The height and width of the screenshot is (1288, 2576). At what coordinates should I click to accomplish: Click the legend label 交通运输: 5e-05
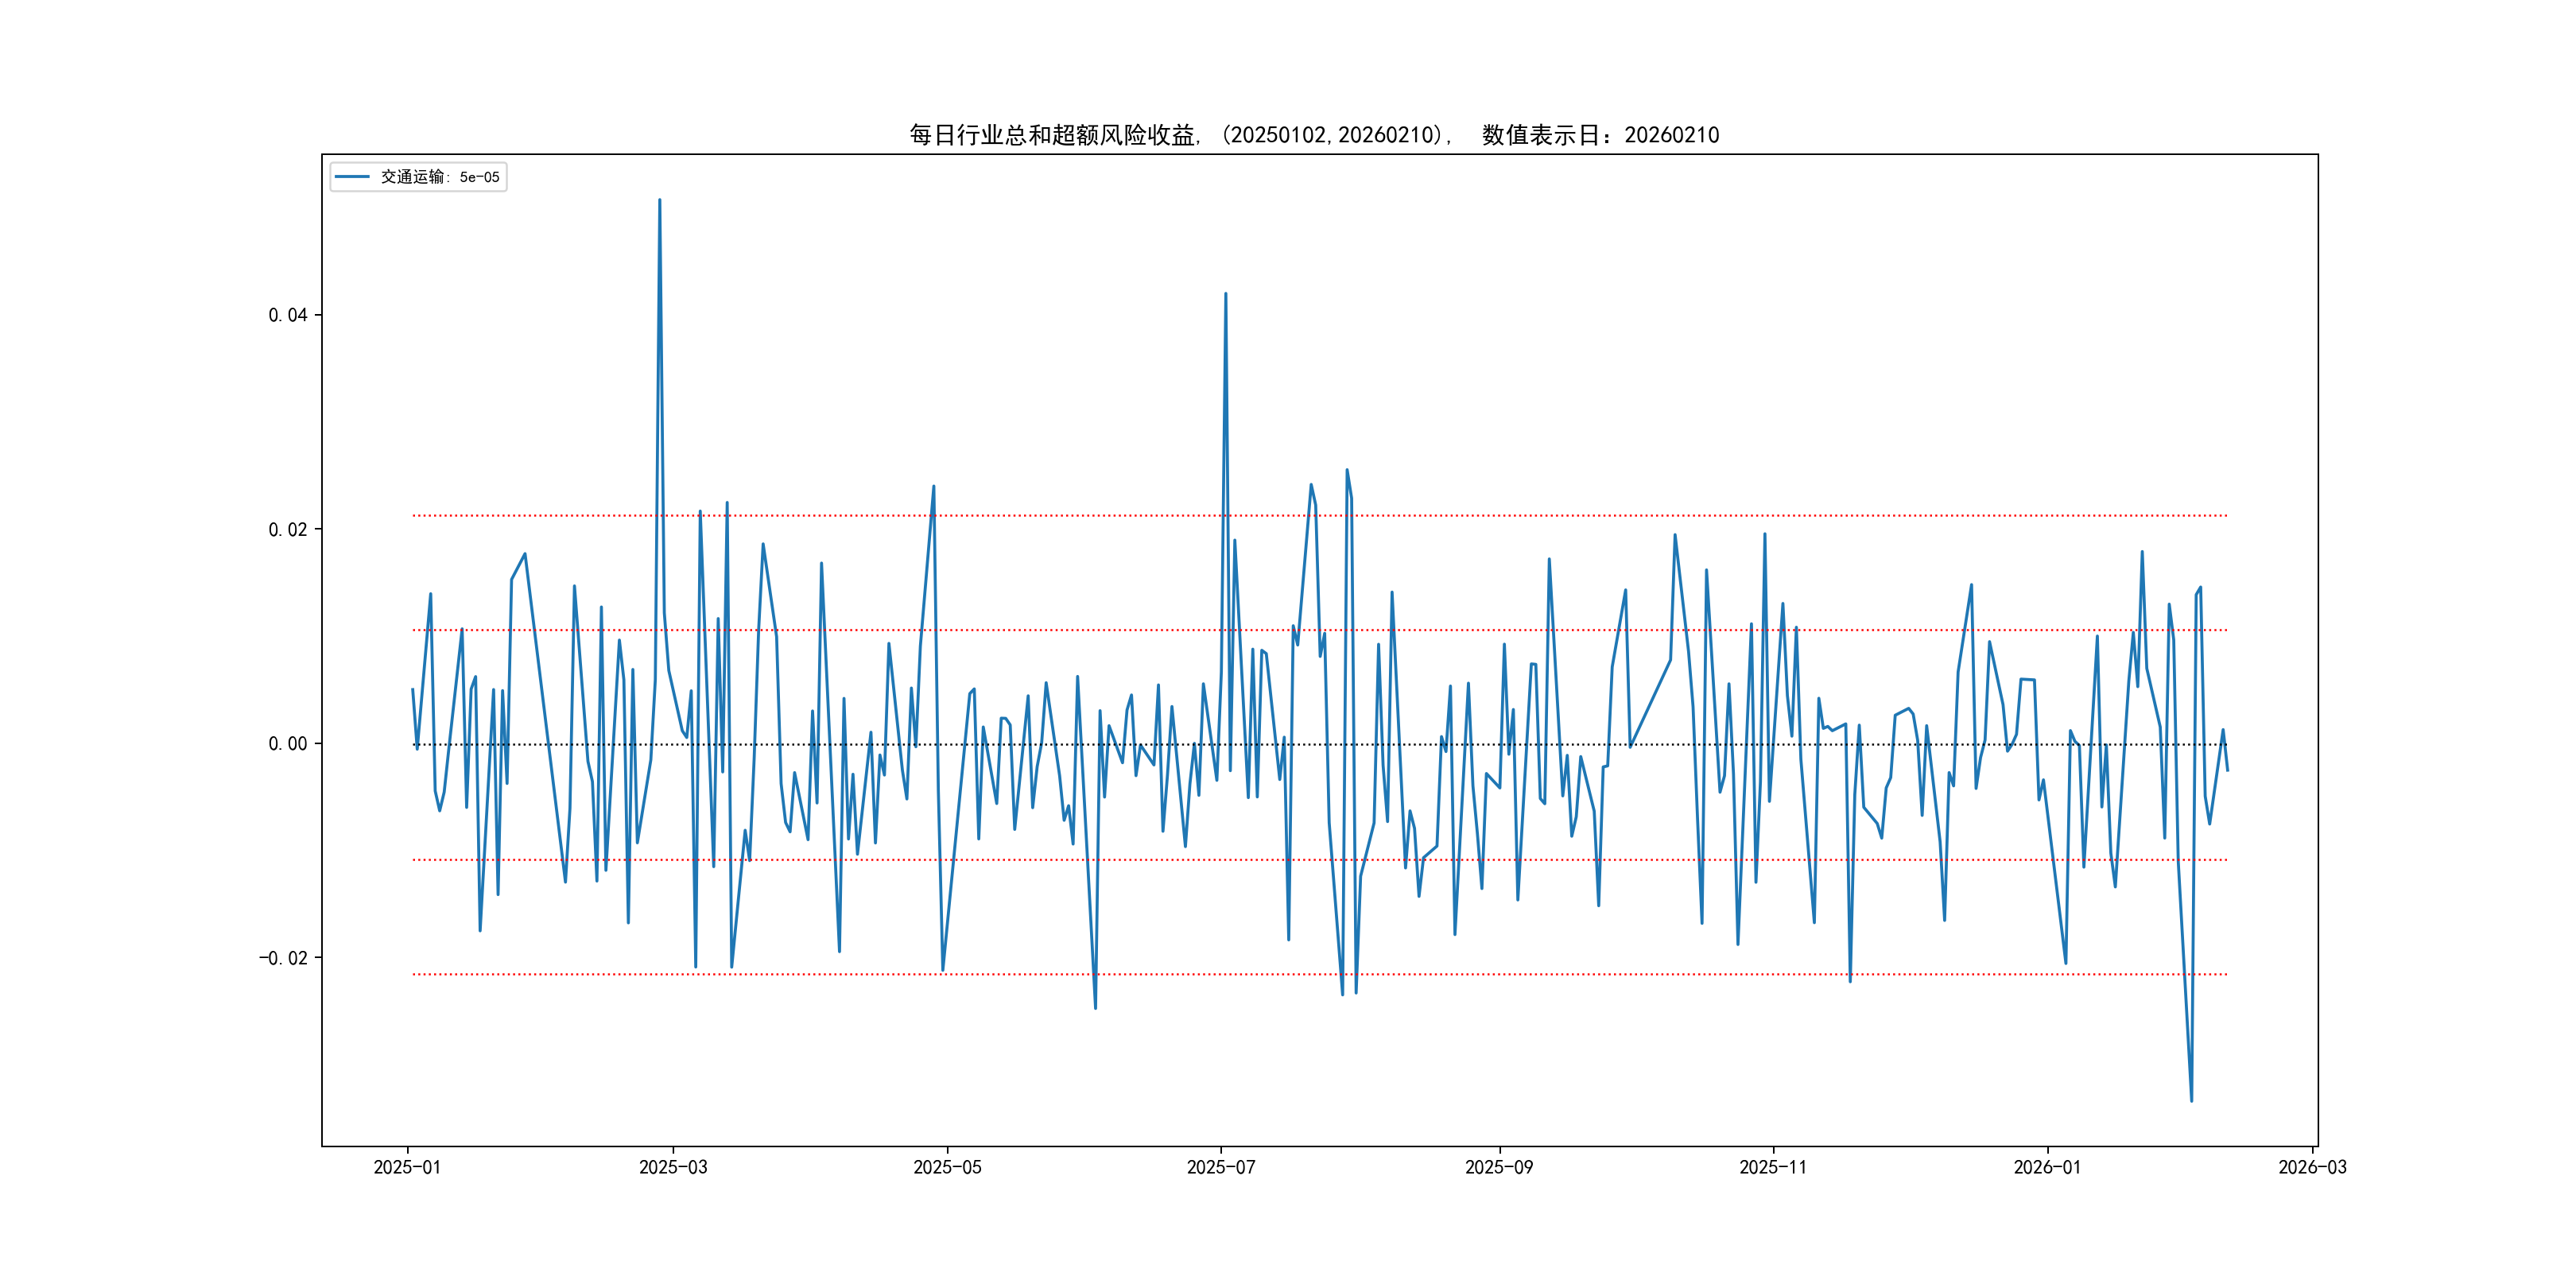439,177
